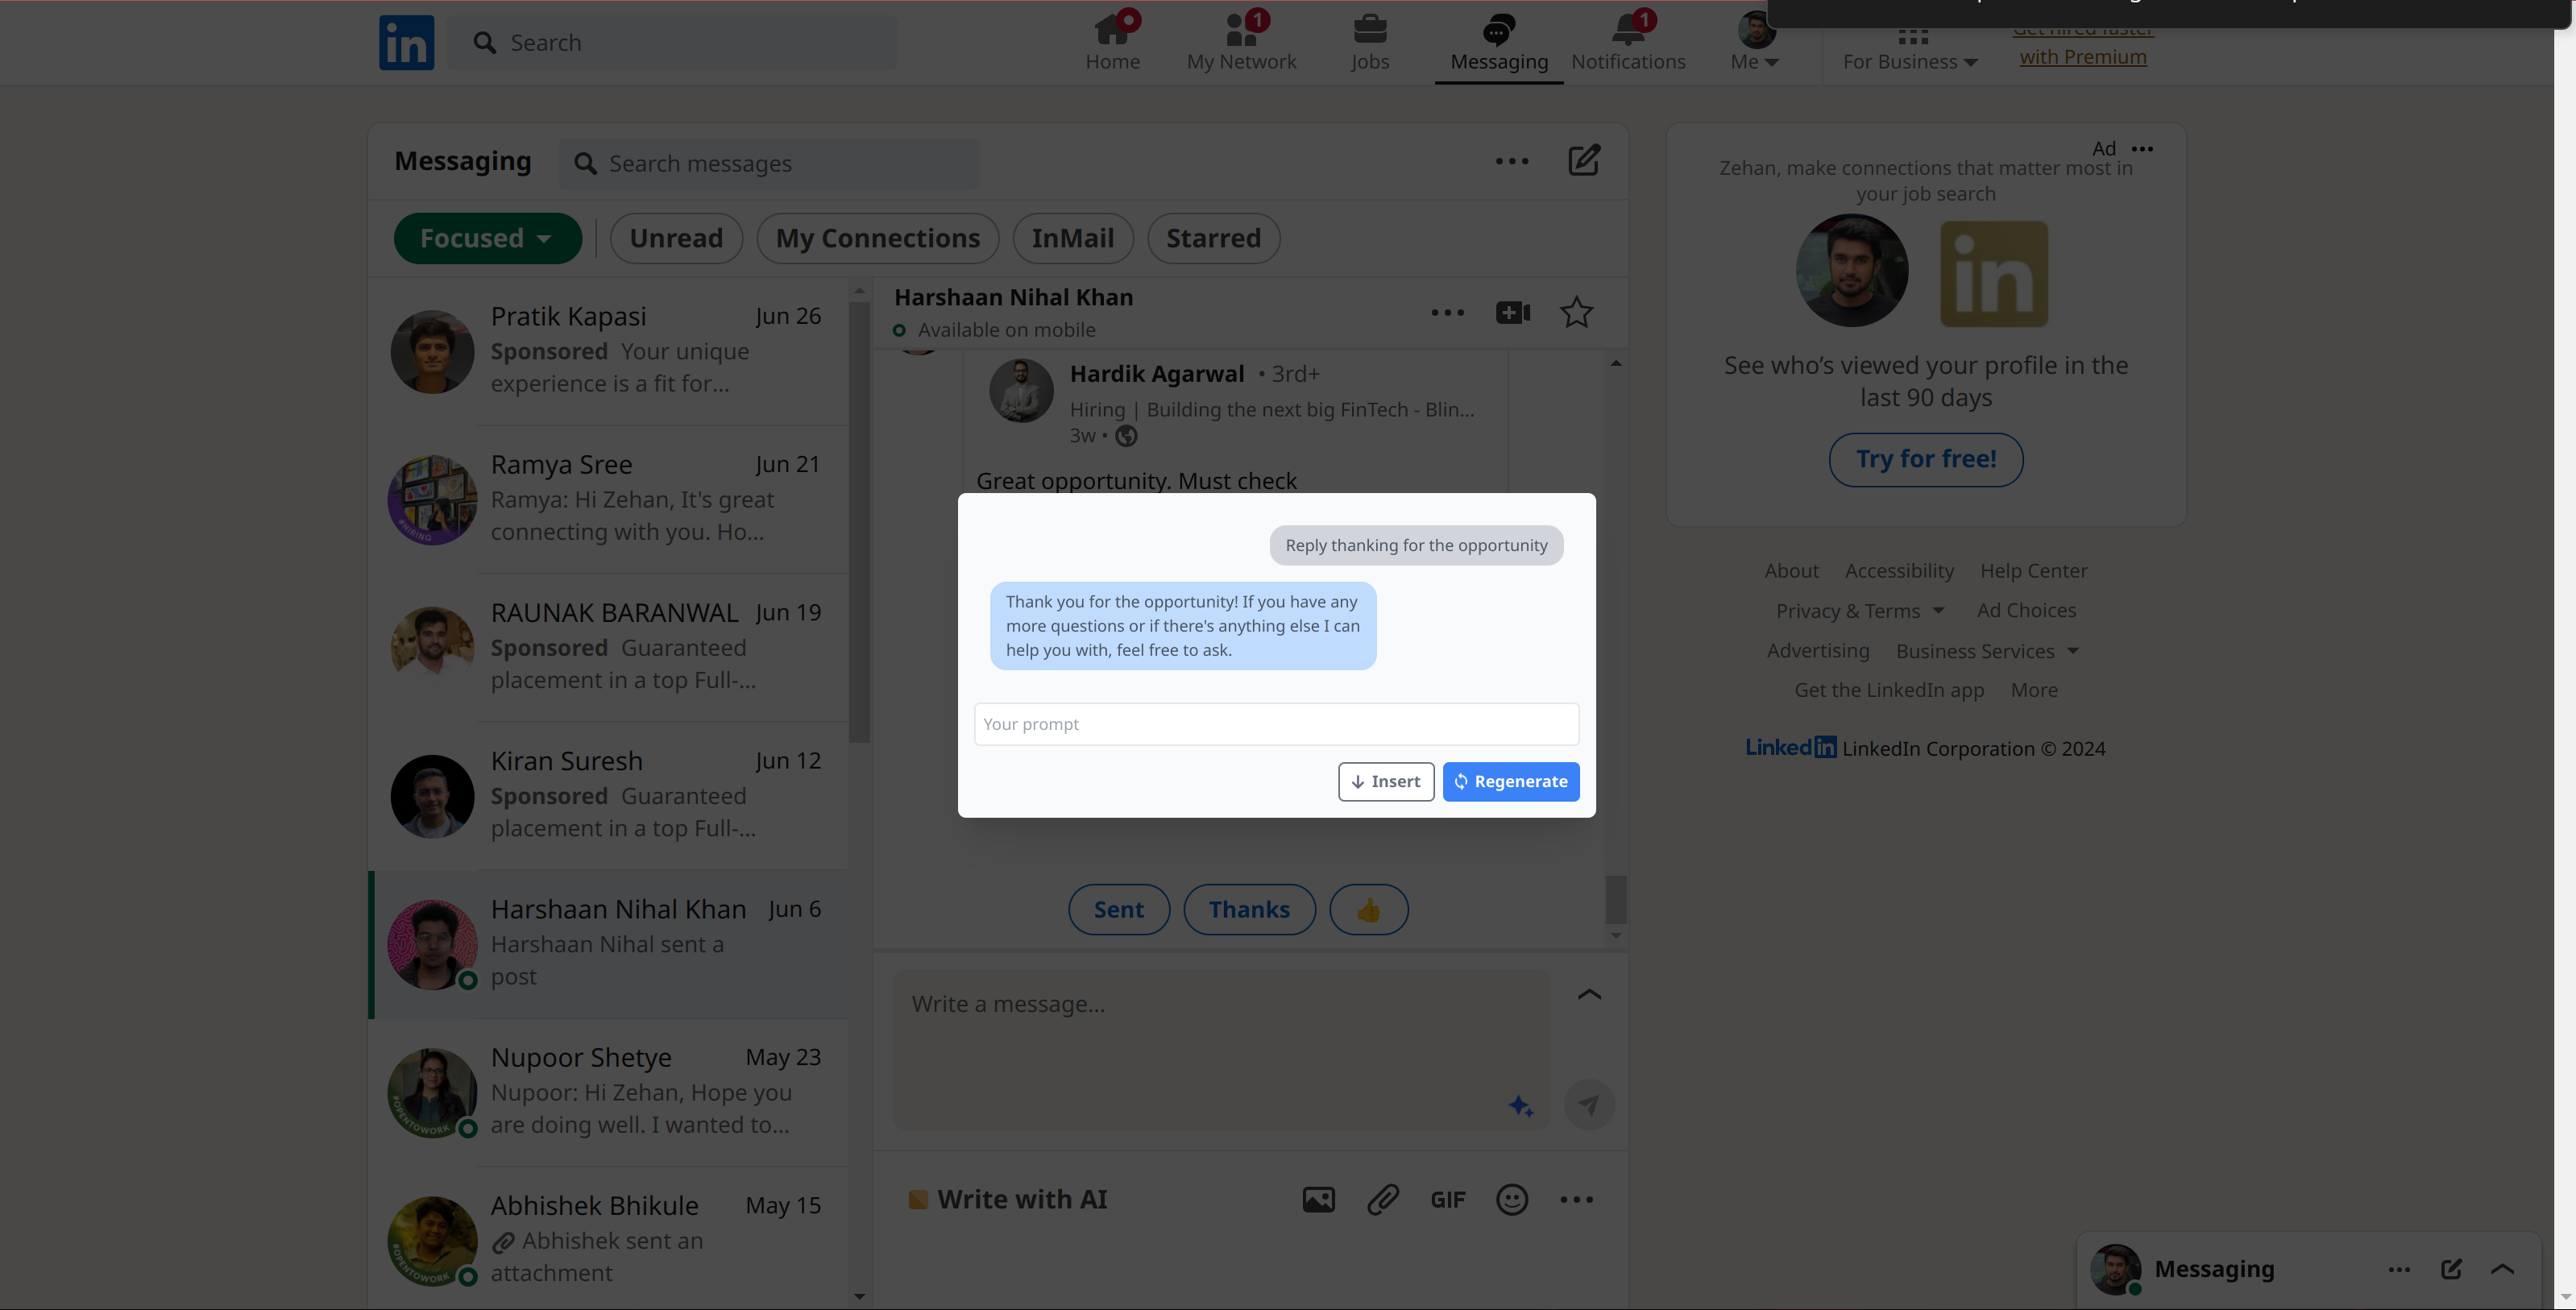Open Nupoor Shetye conversation

[608, 1092]
